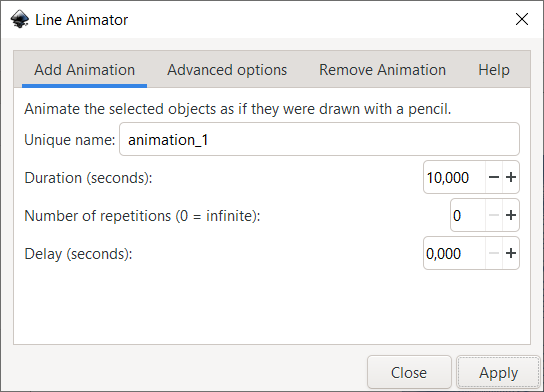Viewport: 544px width, 392px height.
Task: Click the Delay value field showing 0,000
Action: [x=454, y=253]
